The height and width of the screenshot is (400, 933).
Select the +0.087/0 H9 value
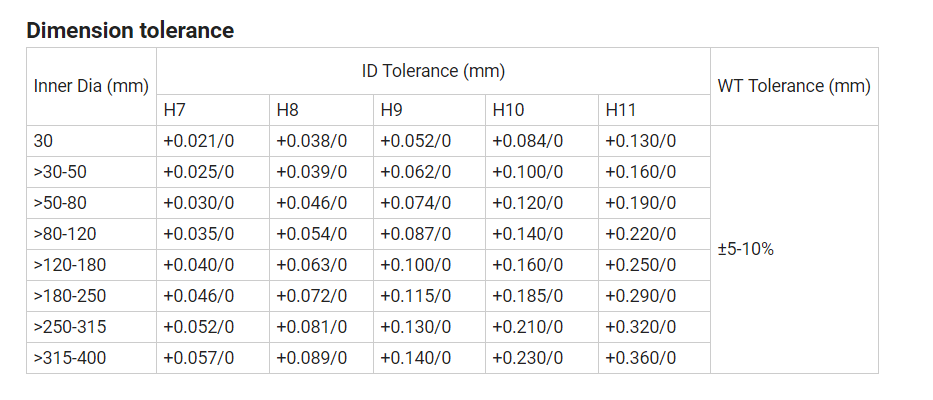tap(416, 234)
